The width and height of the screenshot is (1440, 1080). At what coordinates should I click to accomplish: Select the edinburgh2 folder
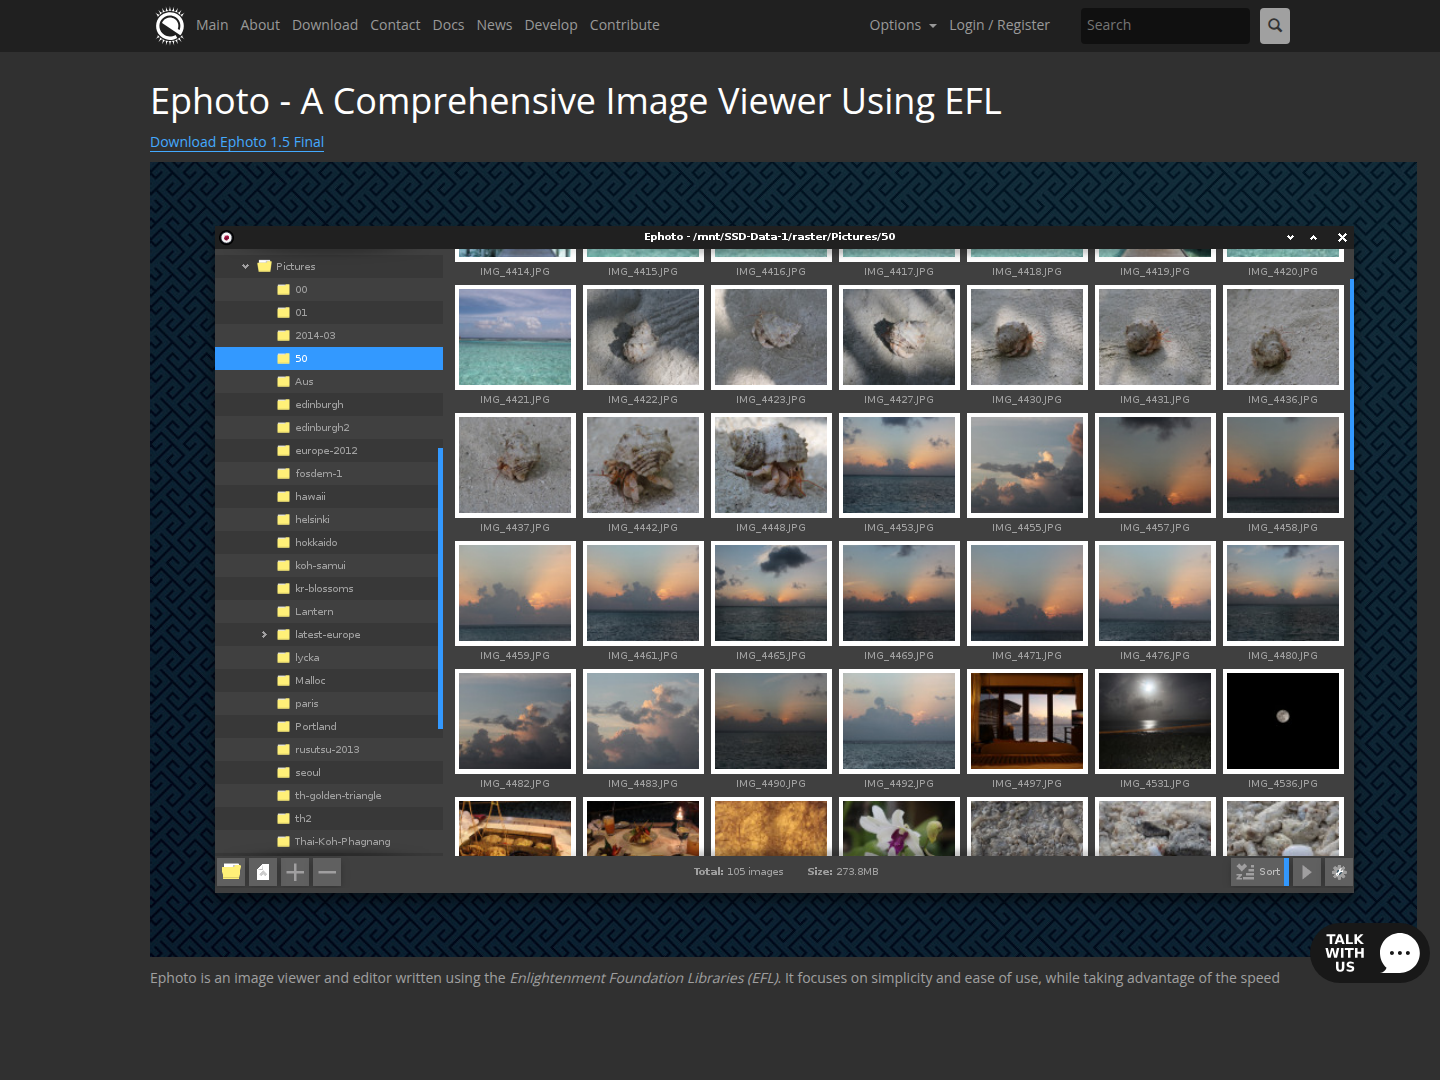[x=329, y=428]
